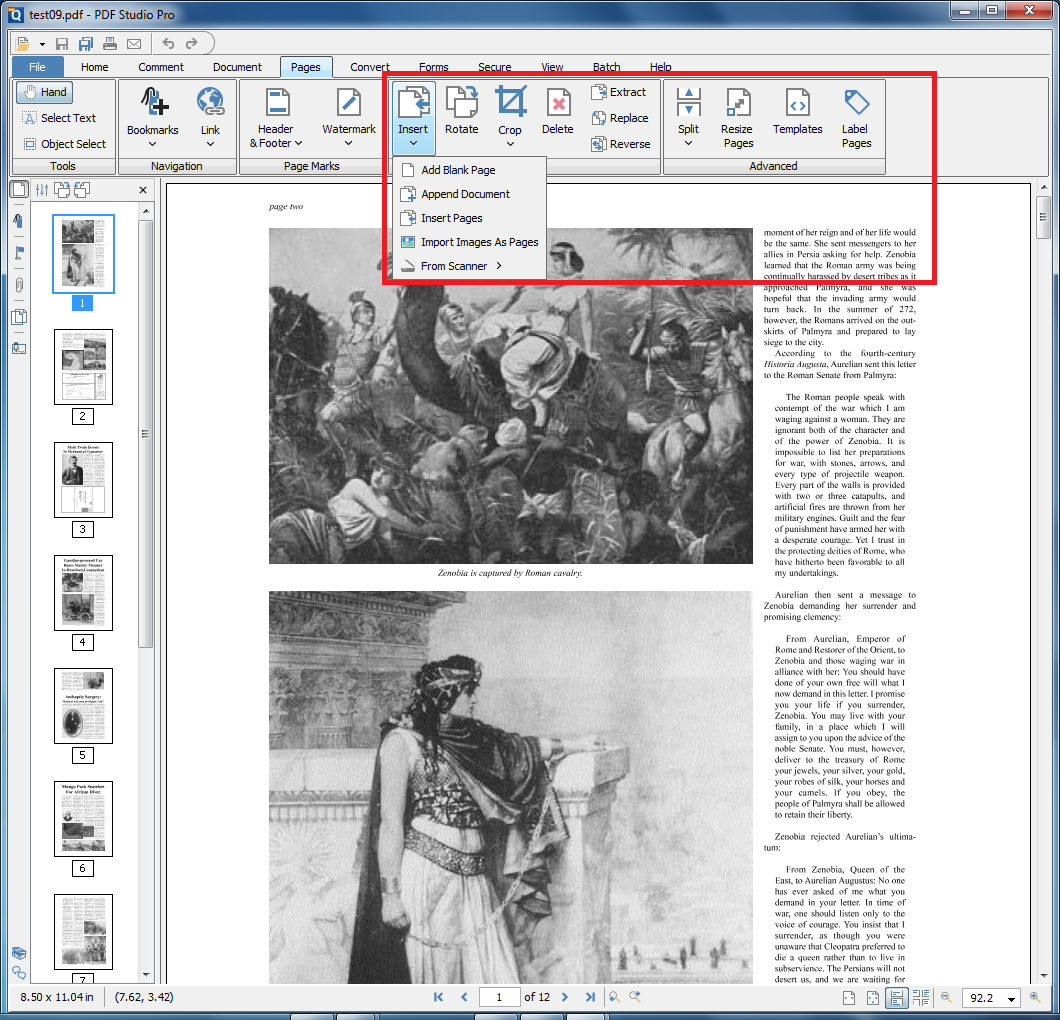
Task: Click the Label Pages tool
Action: coord(856,118)
